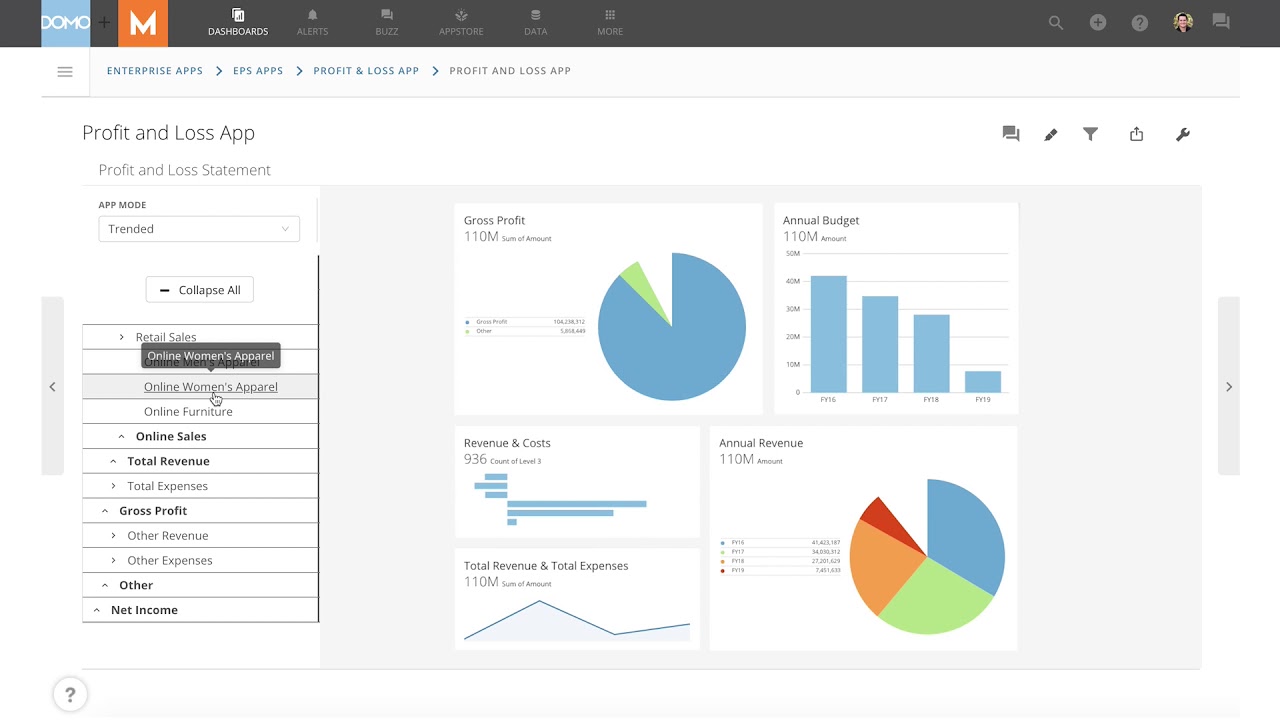Edit the dashboard using the pencil icon

pos(1050,133)
